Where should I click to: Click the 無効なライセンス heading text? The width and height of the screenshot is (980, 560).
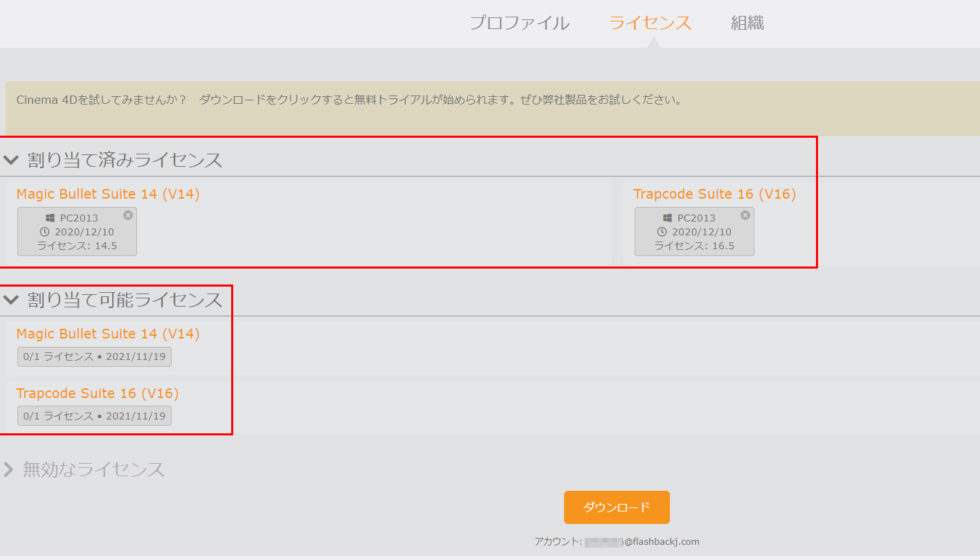pos(94,469)
